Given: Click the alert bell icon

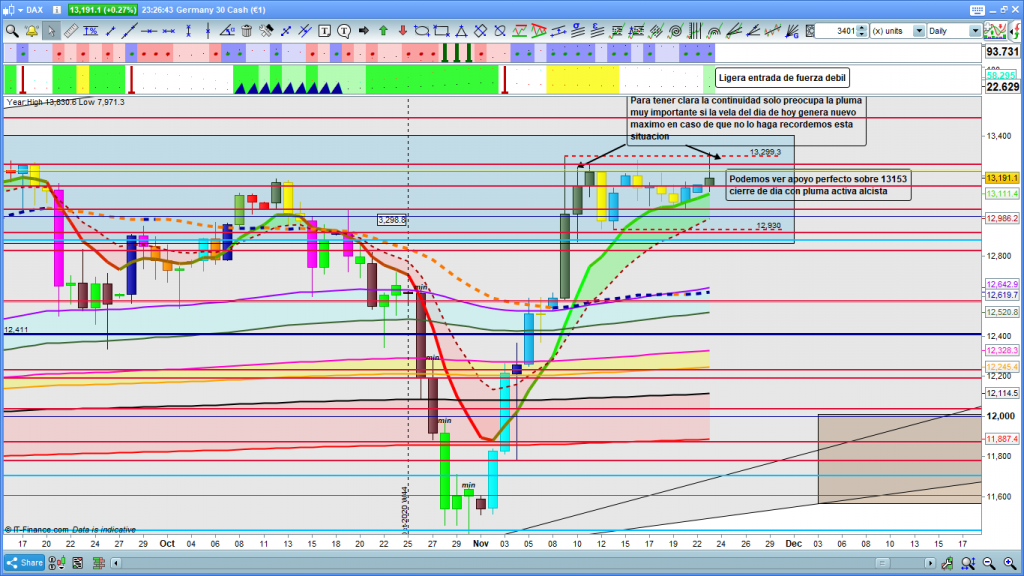Looking at the screenshot, I should tap(32, 31).
